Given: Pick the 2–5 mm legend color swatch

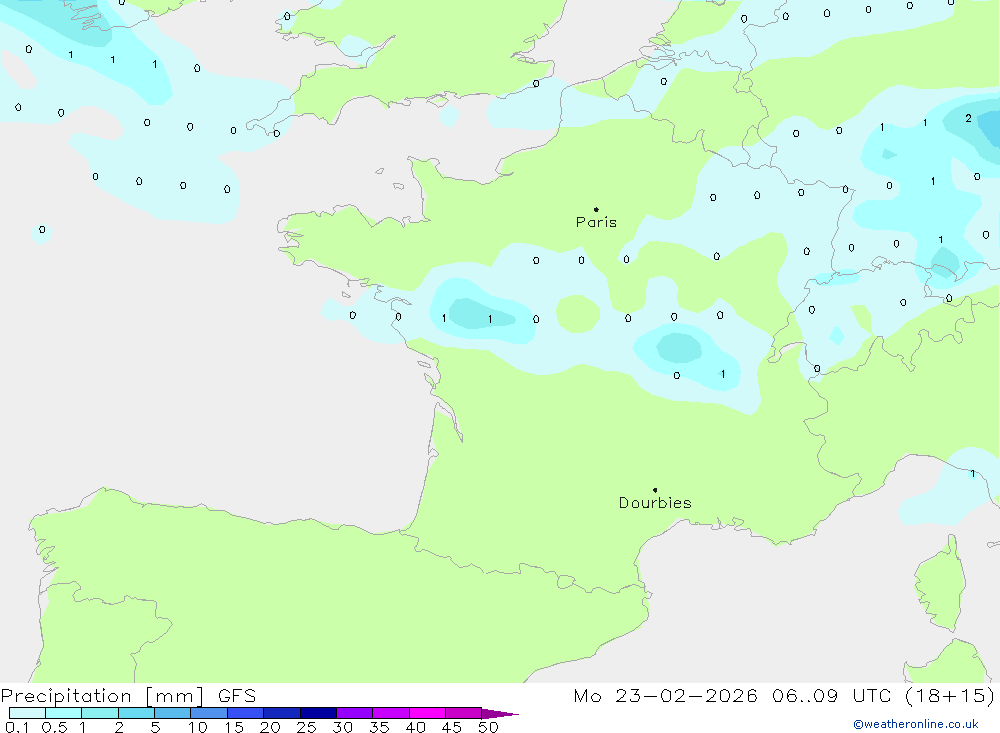Looking at the screenshot, I should tap(136, 713).
